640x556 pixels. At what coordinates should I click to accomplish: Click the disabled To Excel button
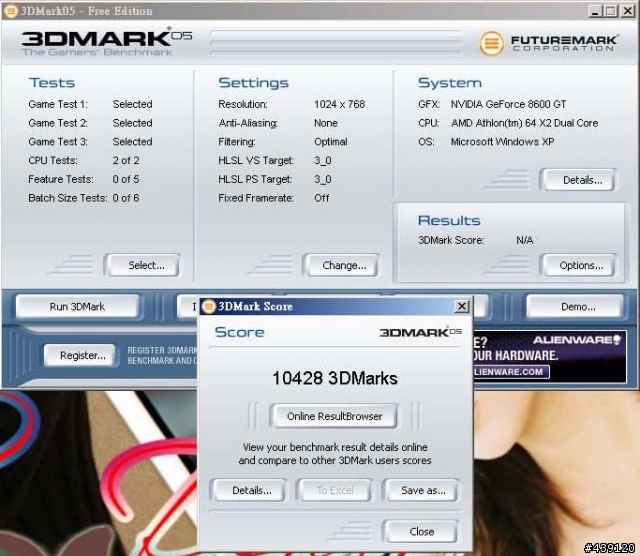(x=335, y=490)
